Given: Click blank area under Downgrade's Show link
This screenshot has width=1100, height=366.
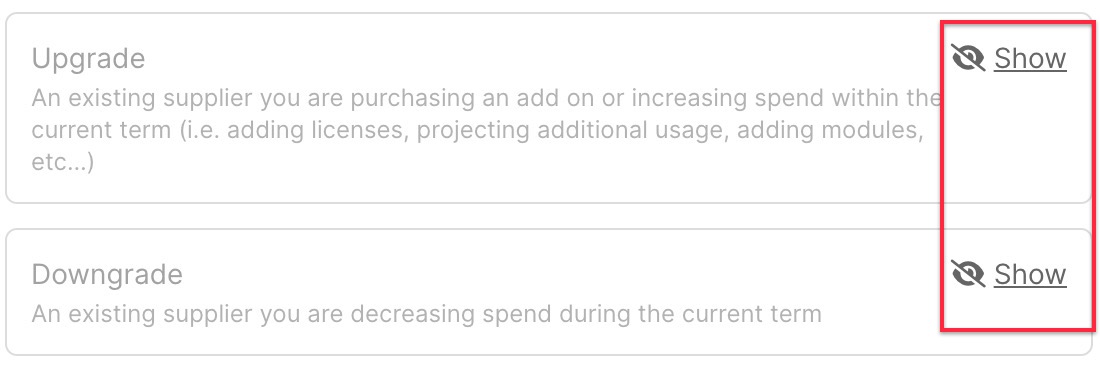Looking at the screenshot, I should click(x=1017, y=310).
